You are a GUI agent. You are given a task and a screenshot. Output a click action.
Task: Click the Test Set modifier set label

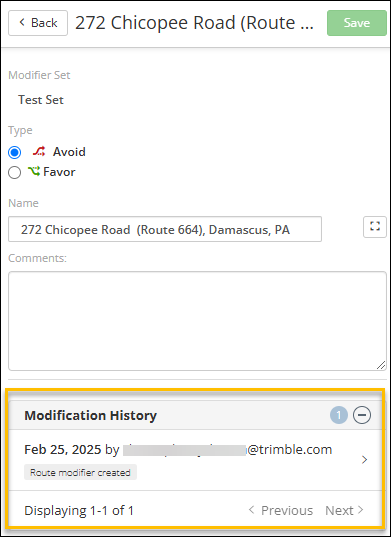coord(41,100)
